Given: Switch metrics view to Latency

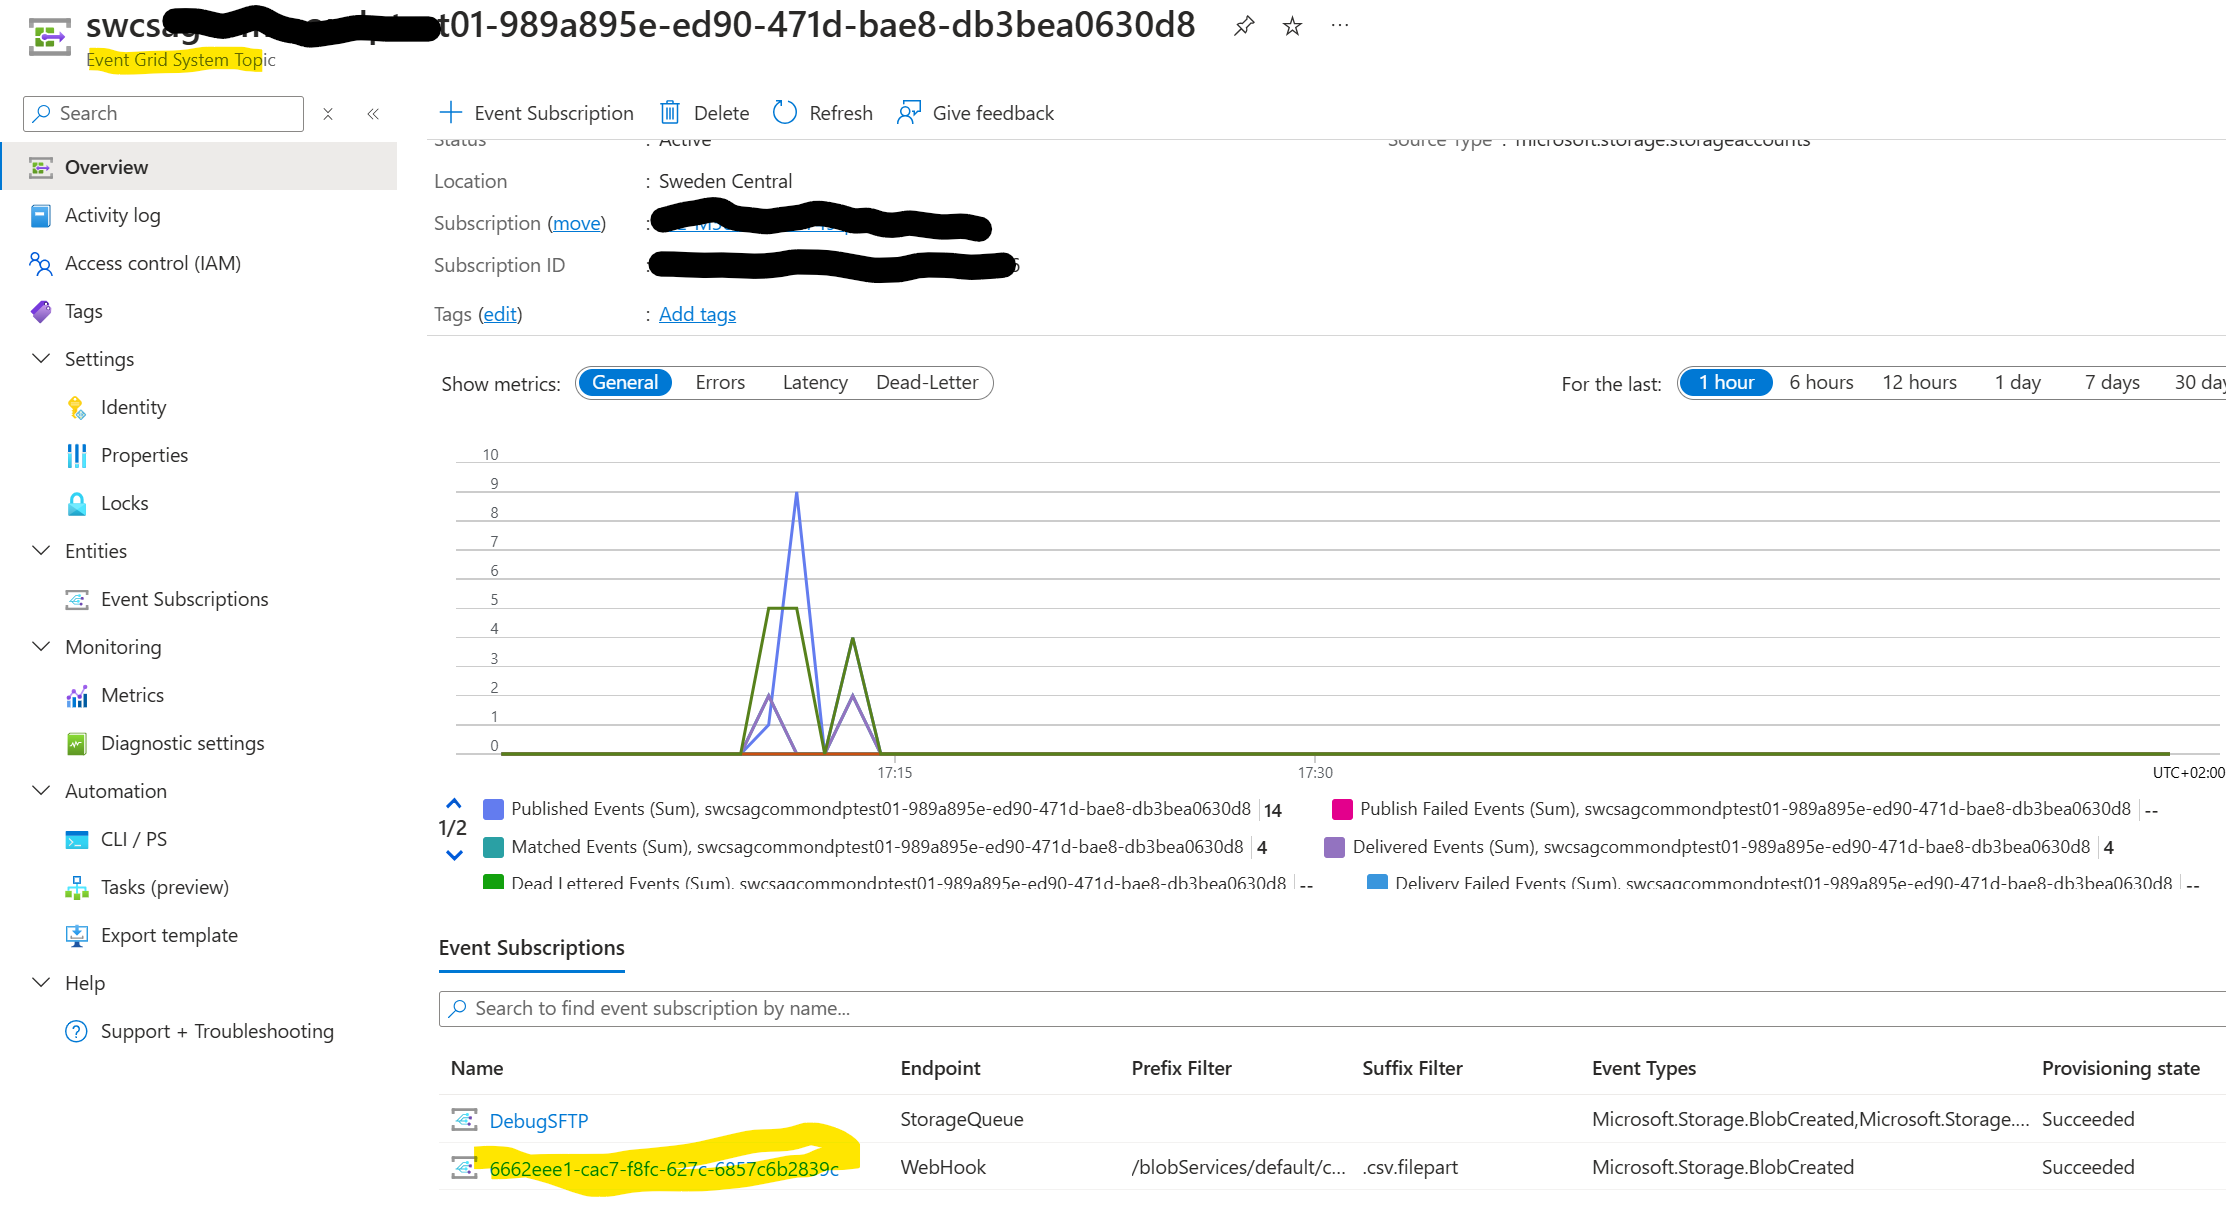Looking at the screenshot, I should click(x=815, y=383).
